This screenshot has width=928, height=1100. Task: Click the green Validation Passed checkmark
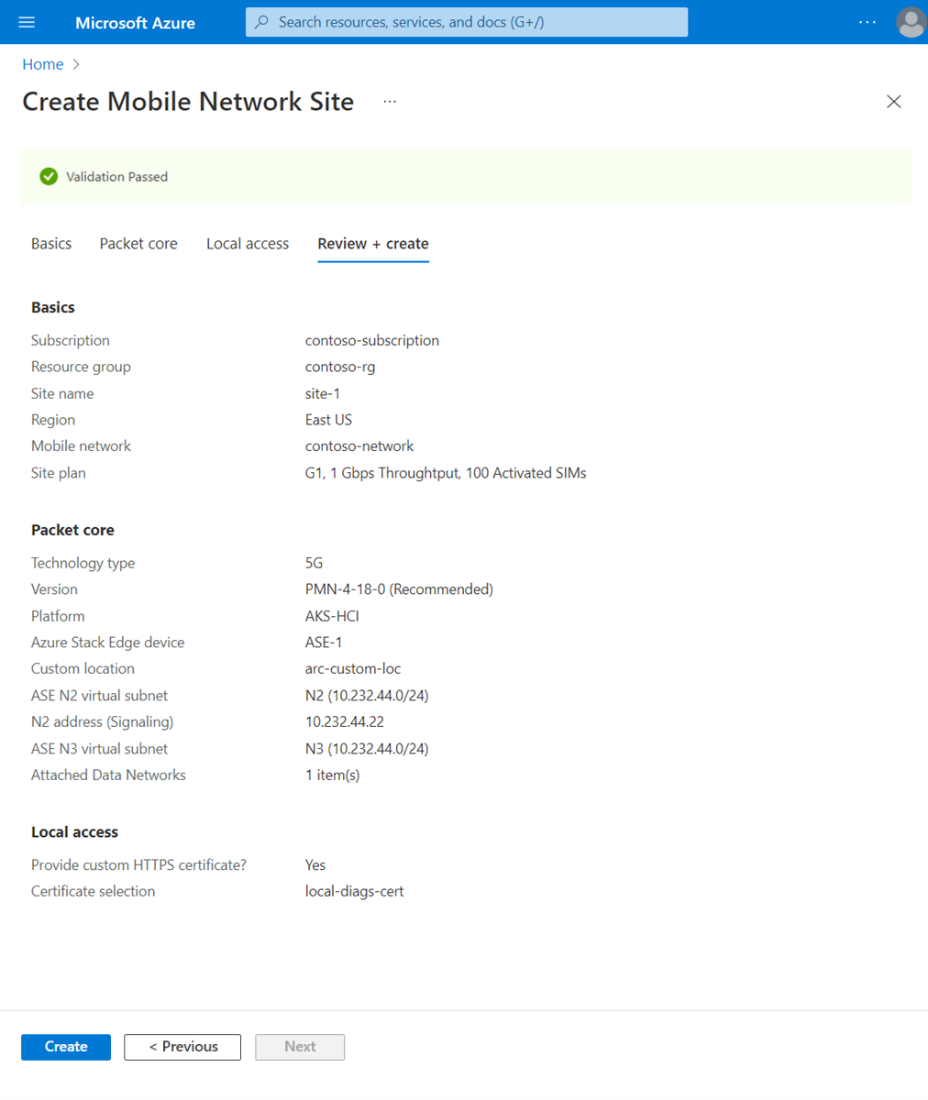tap(48, 177)
